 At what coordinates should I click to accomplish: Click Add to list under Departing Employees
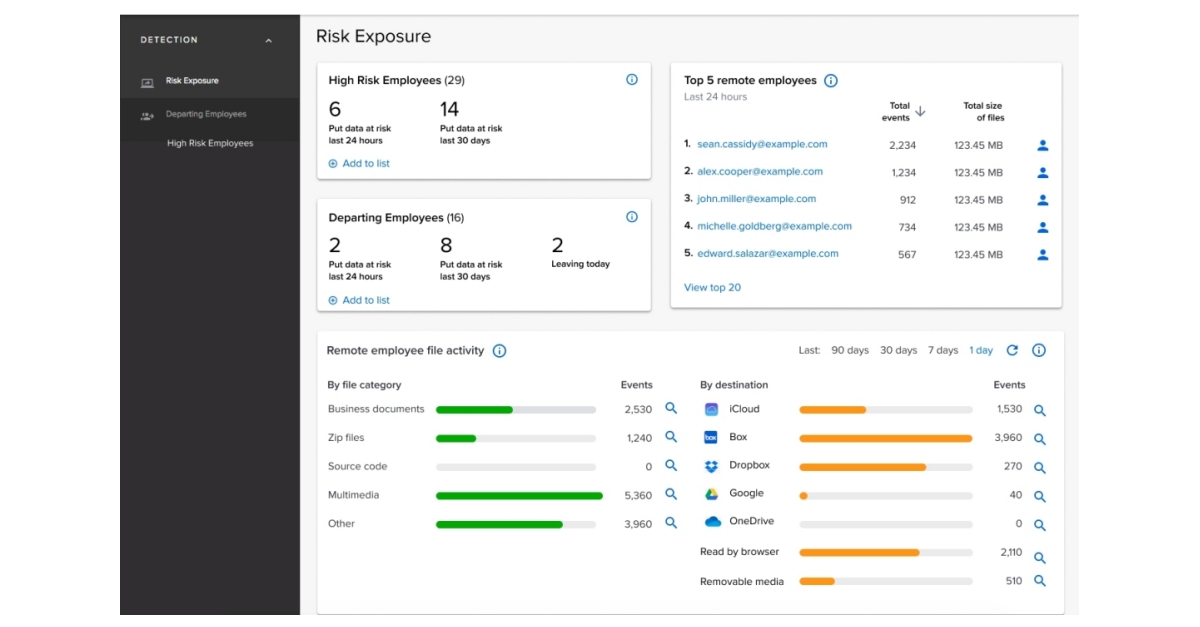tap(359, 300)
